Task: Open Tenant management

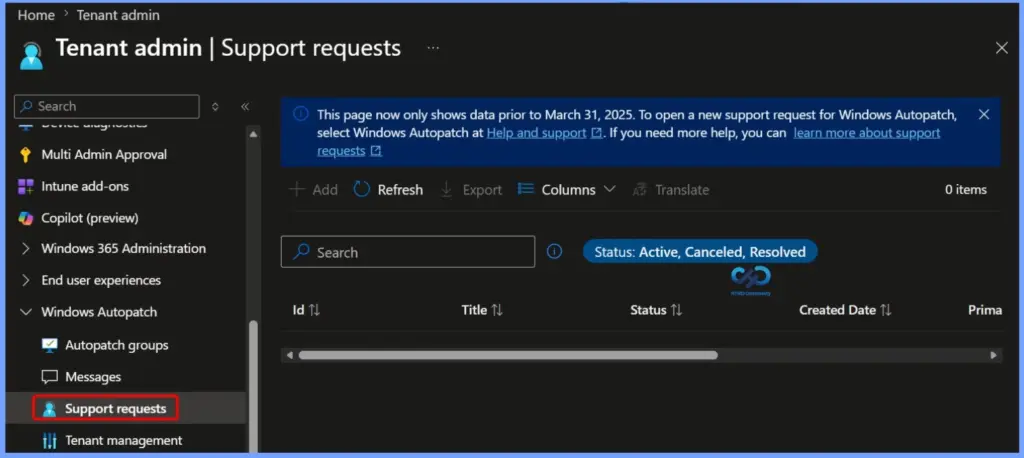Action: point(123,440)
